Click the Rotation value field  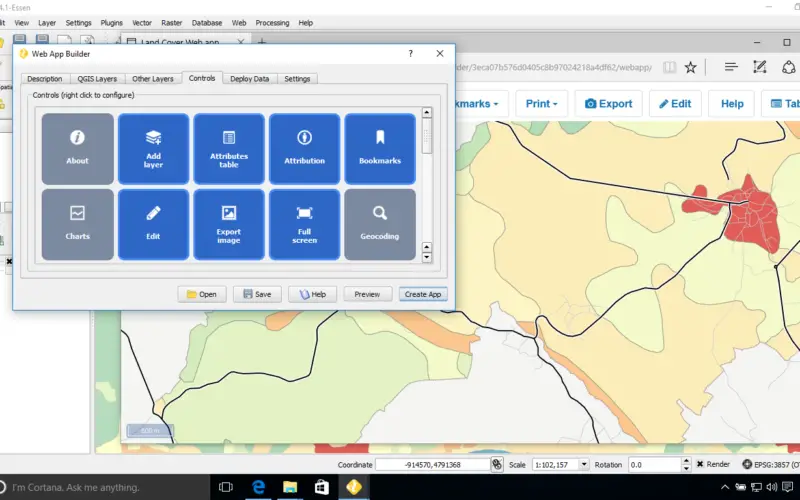[655, 465]
